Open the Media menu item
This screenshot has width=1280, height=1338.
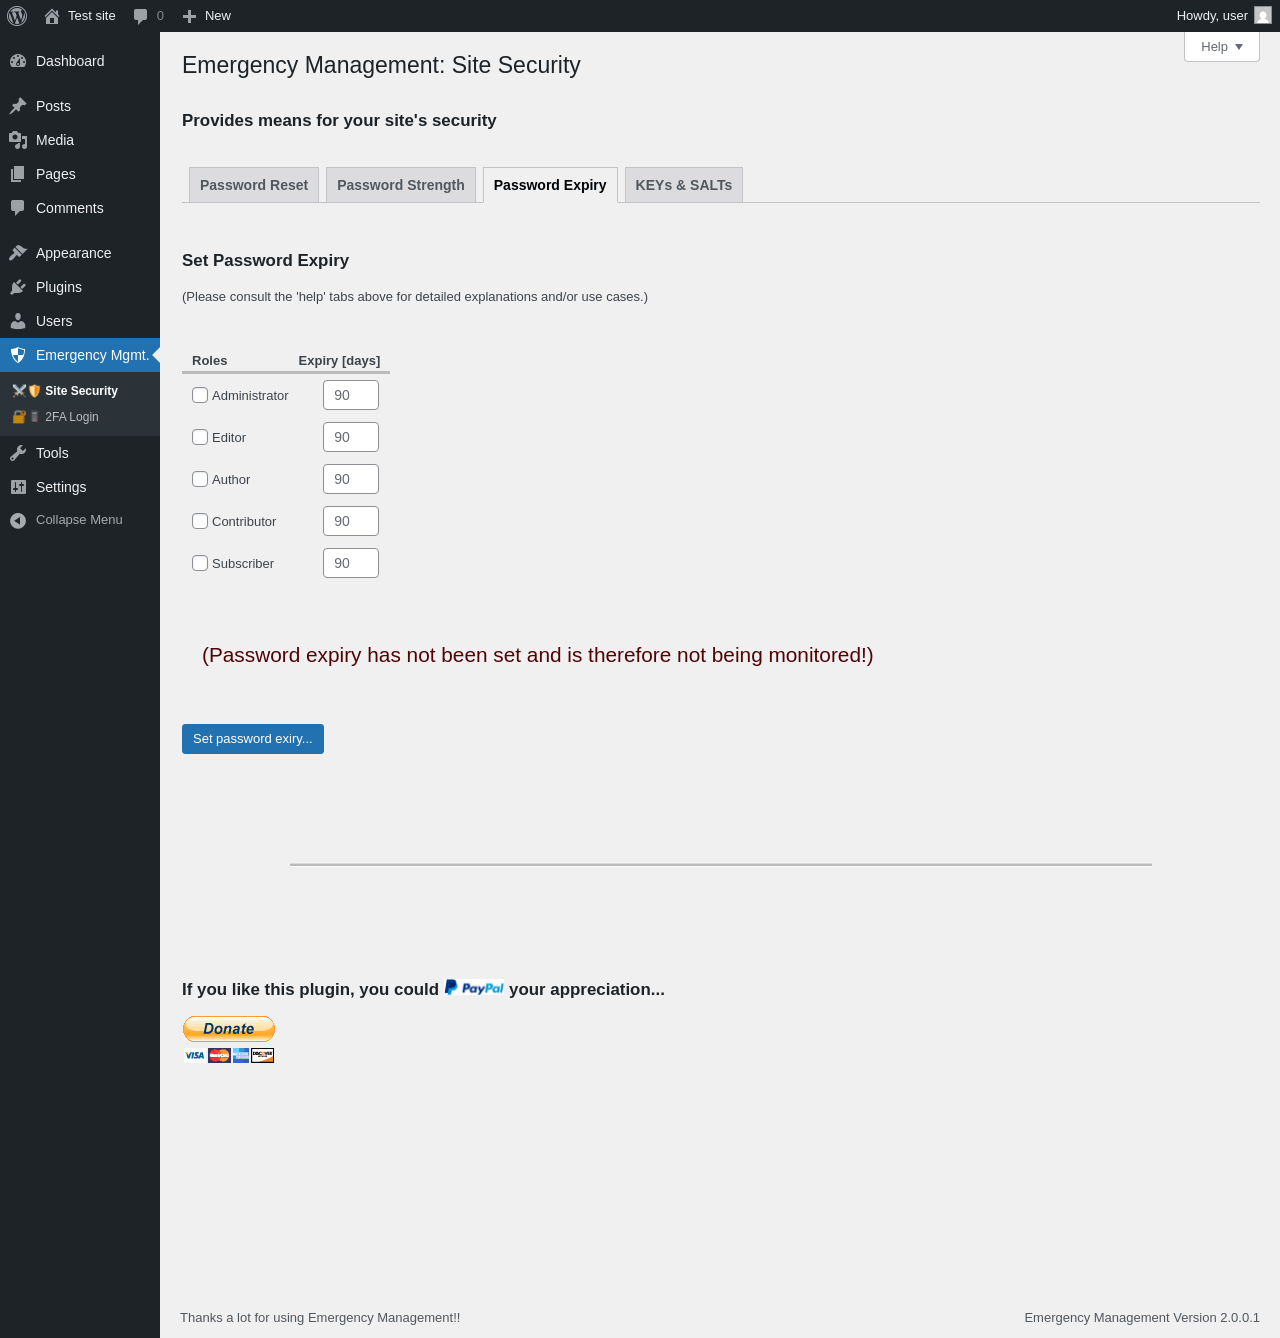coord(80,140)
